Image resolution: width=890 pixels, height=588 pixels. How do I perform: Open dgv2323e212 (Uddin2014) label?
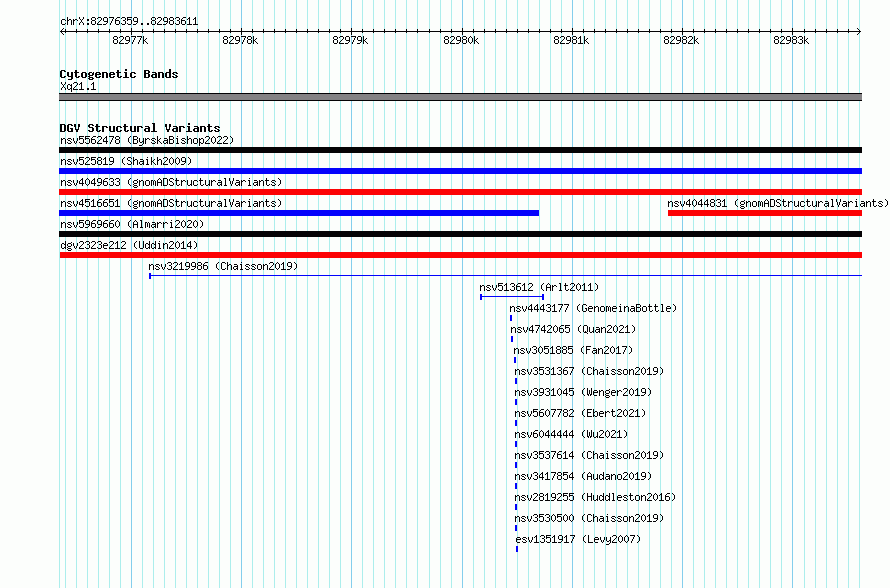point(129,245)
